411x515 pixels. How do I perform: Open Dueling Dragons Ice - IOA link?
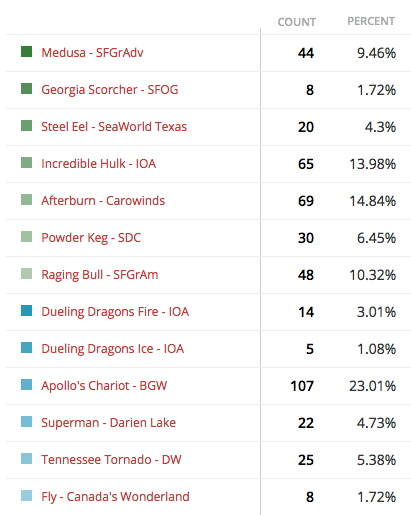113,349
